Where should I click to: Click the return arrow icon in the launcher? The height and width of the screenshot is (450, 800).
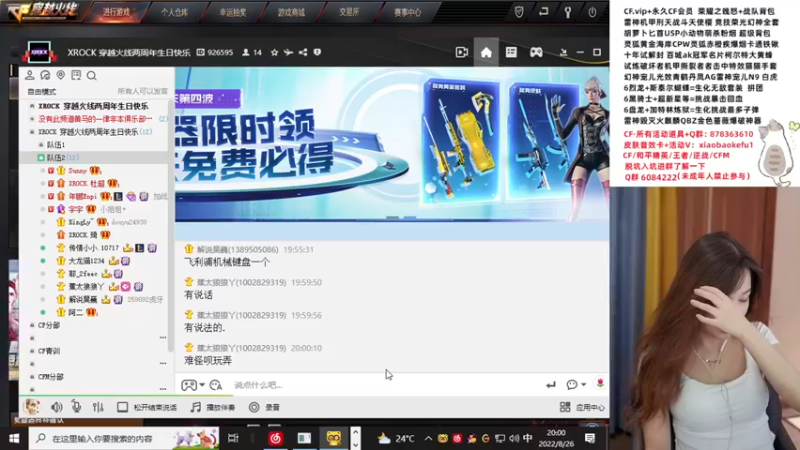click(543, 11)
